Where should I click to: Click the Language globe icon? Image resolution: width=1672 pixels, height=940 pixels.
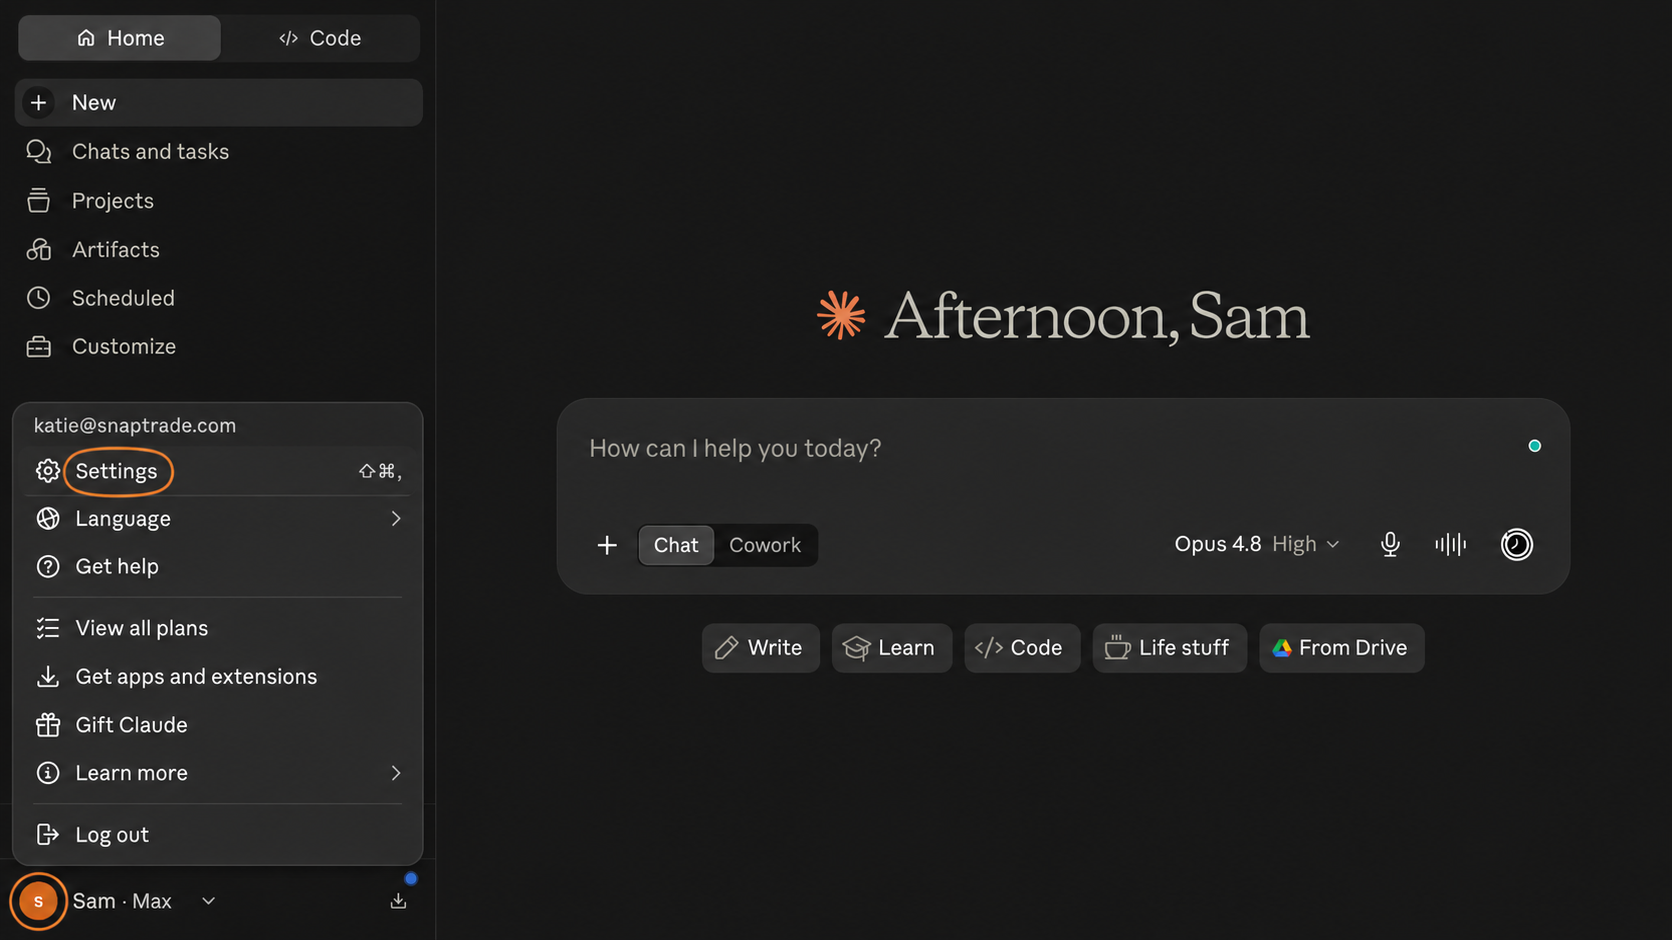tap(47, 519)
